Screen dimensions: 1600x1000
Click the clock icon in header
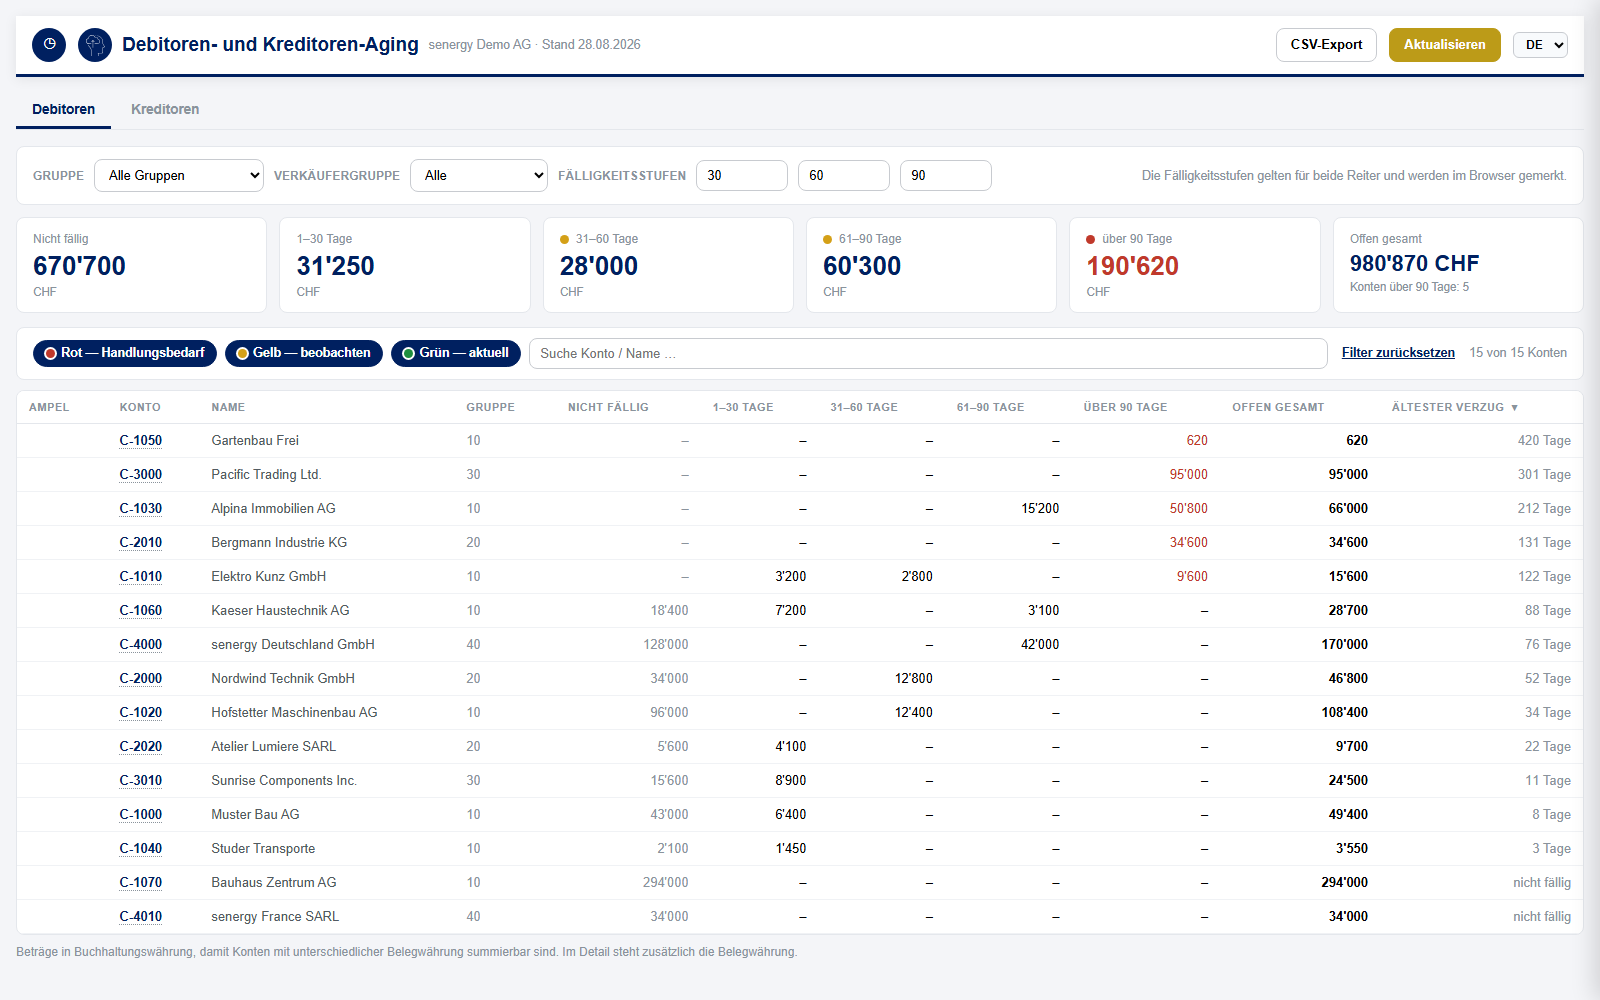pyautogui.click(x=49, y=45)
